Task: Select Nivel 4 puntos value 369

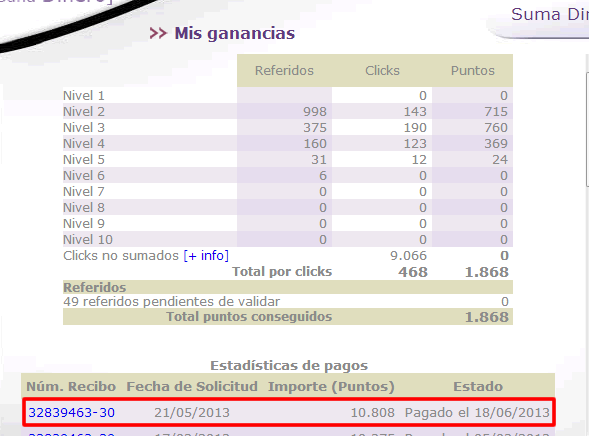Action: (496, 143)
